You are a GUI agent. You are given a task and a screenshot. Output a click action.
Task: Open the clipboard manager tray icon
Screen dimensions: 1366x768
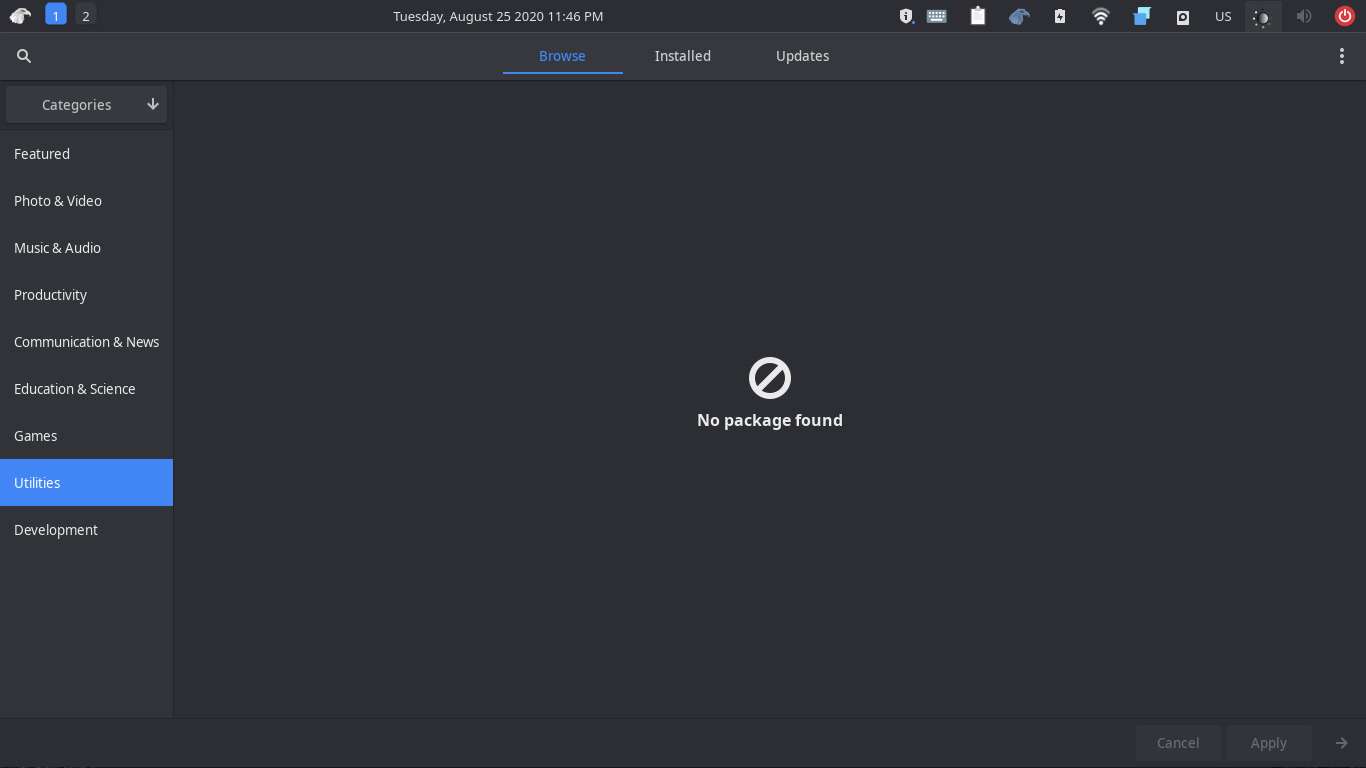pyautogui.click(x=978, y=16)
